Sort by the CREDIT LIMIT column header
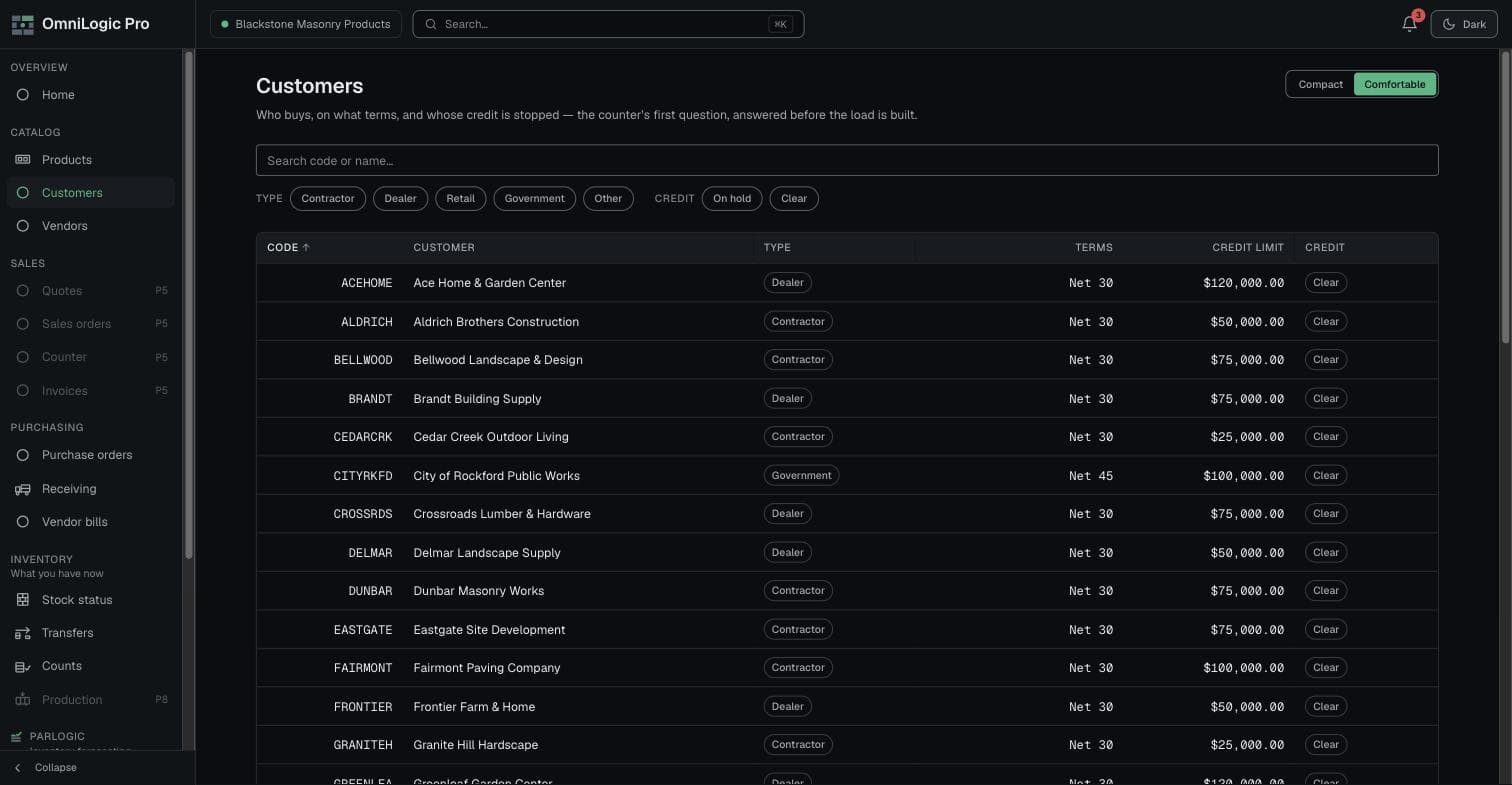This screenshot has height=785, width=1512. (1248, 247)
